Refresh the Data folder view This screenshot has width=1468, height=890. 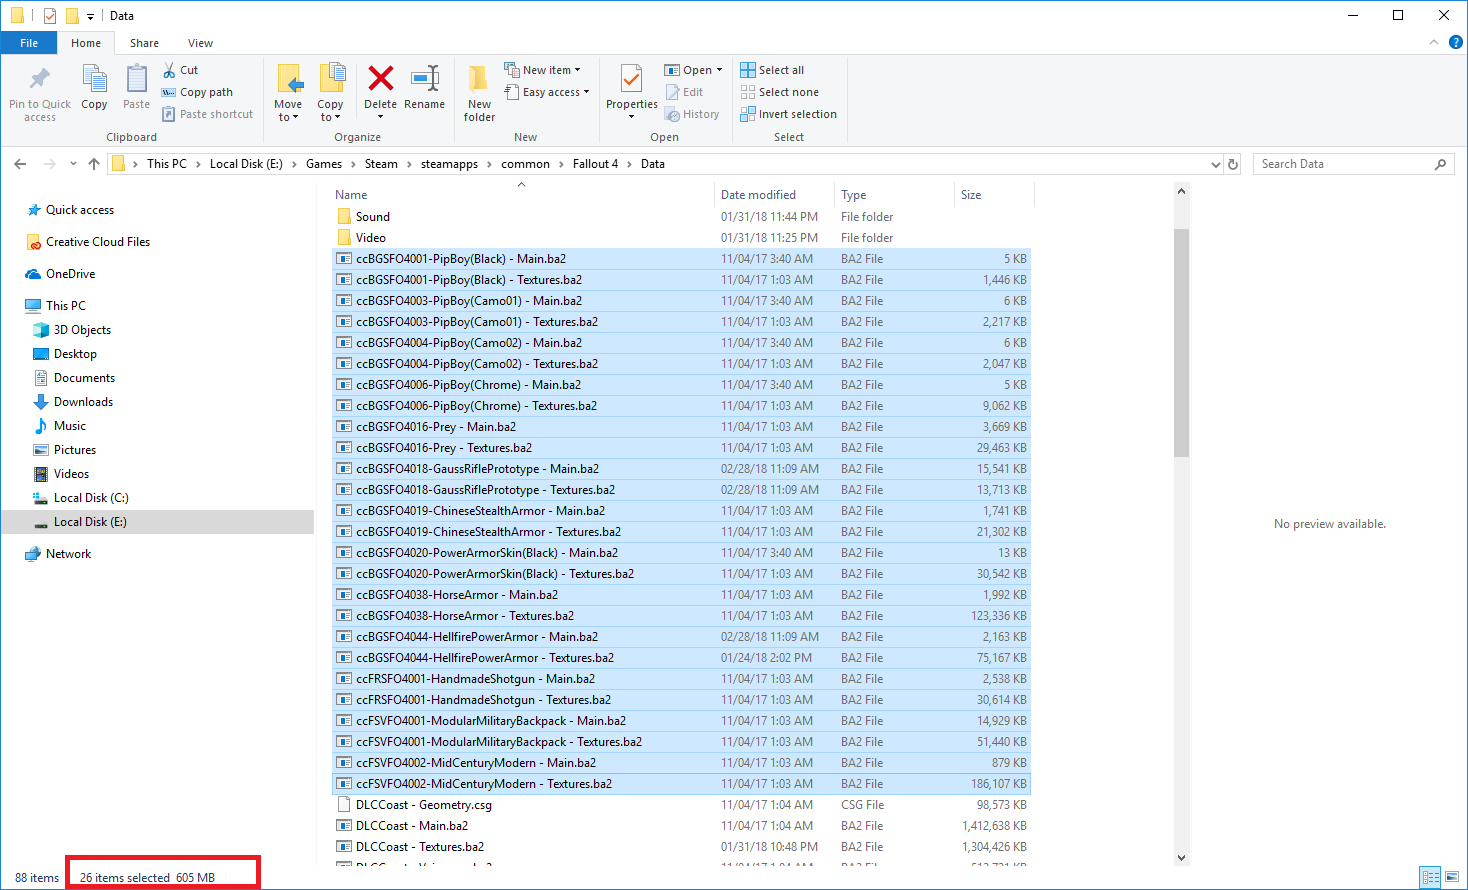pyautogui.click(x=1233, y=164)
